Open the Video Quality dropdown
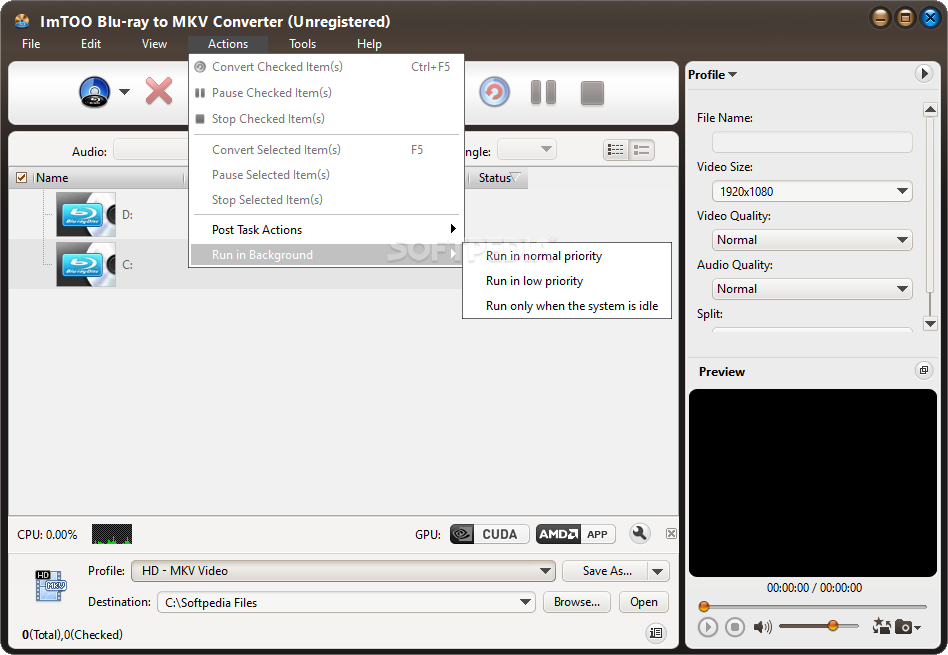Screen dimensions: 948x655 [812, 240]
